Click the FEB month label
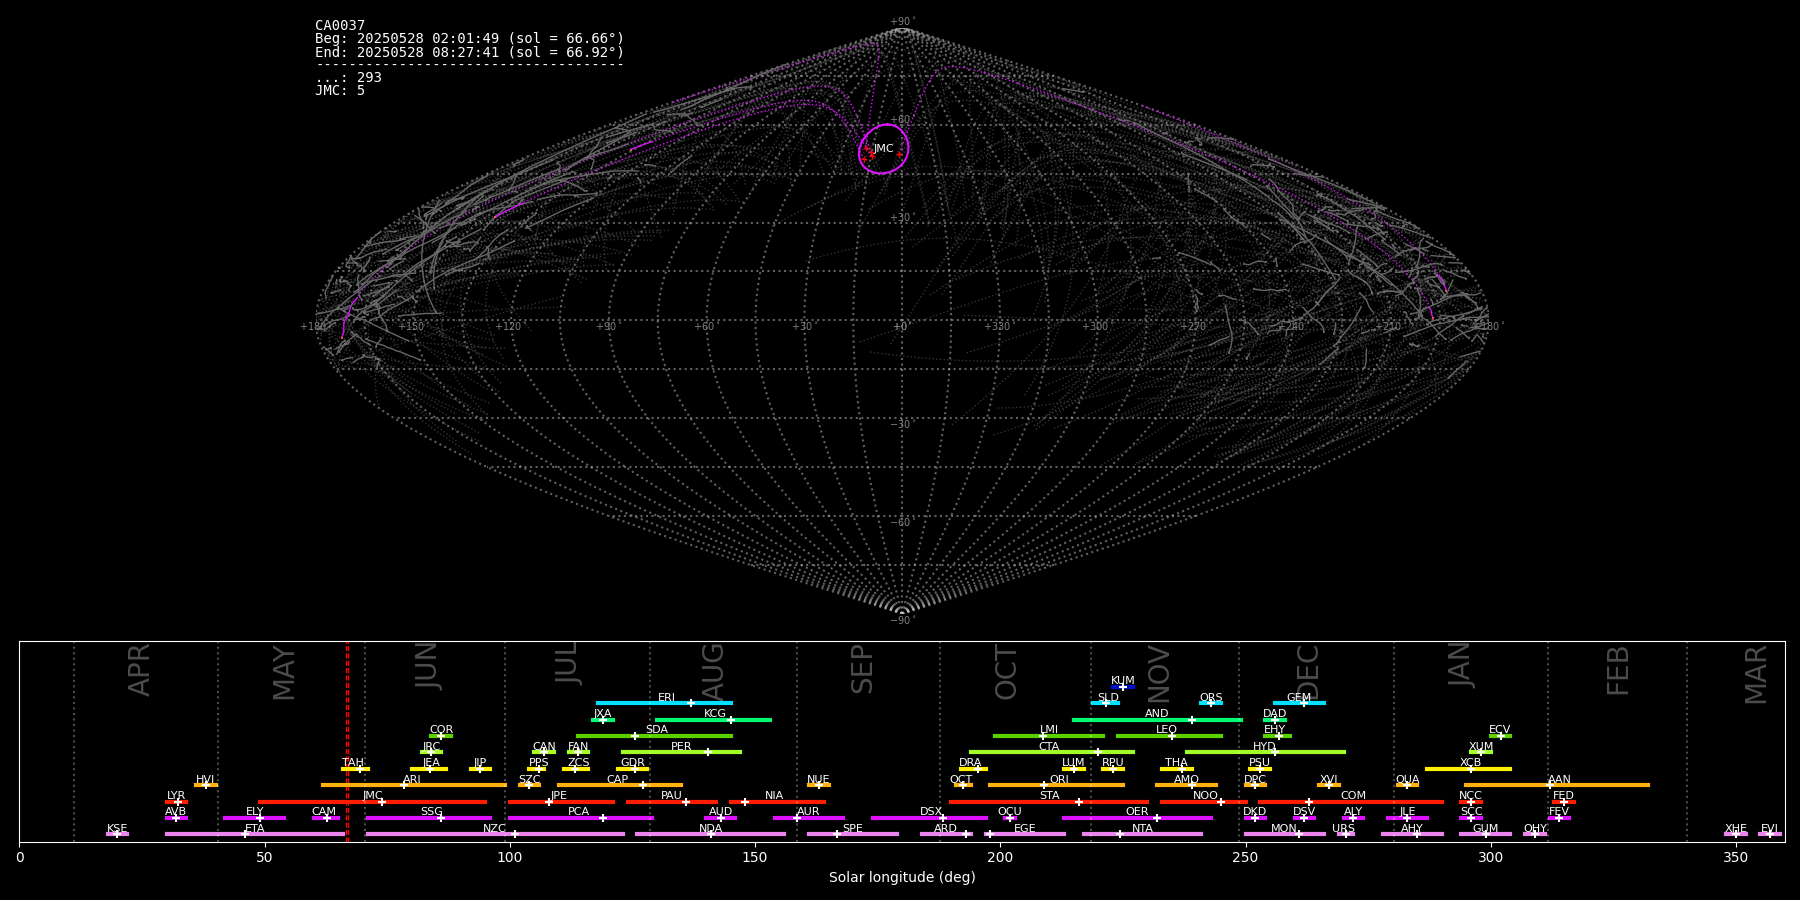The width and height of the screenshot is (1800, 900). (1617, 670)
